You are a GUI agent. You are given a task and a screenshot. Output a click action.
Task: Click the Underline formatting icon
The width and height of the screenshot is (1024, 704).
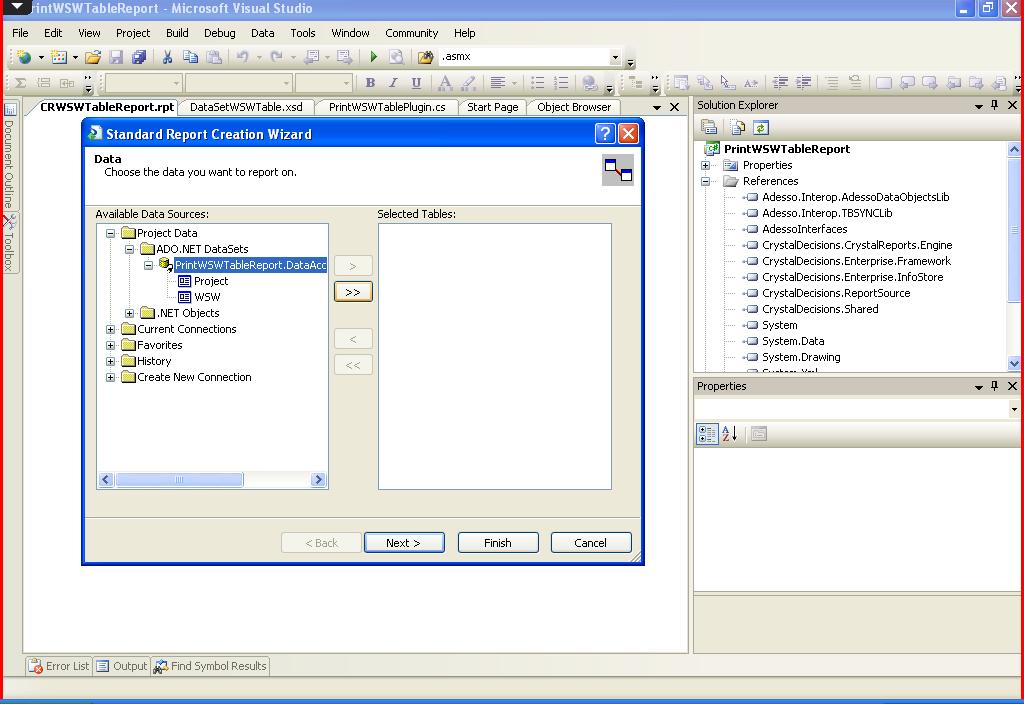[x=416, y=83]
